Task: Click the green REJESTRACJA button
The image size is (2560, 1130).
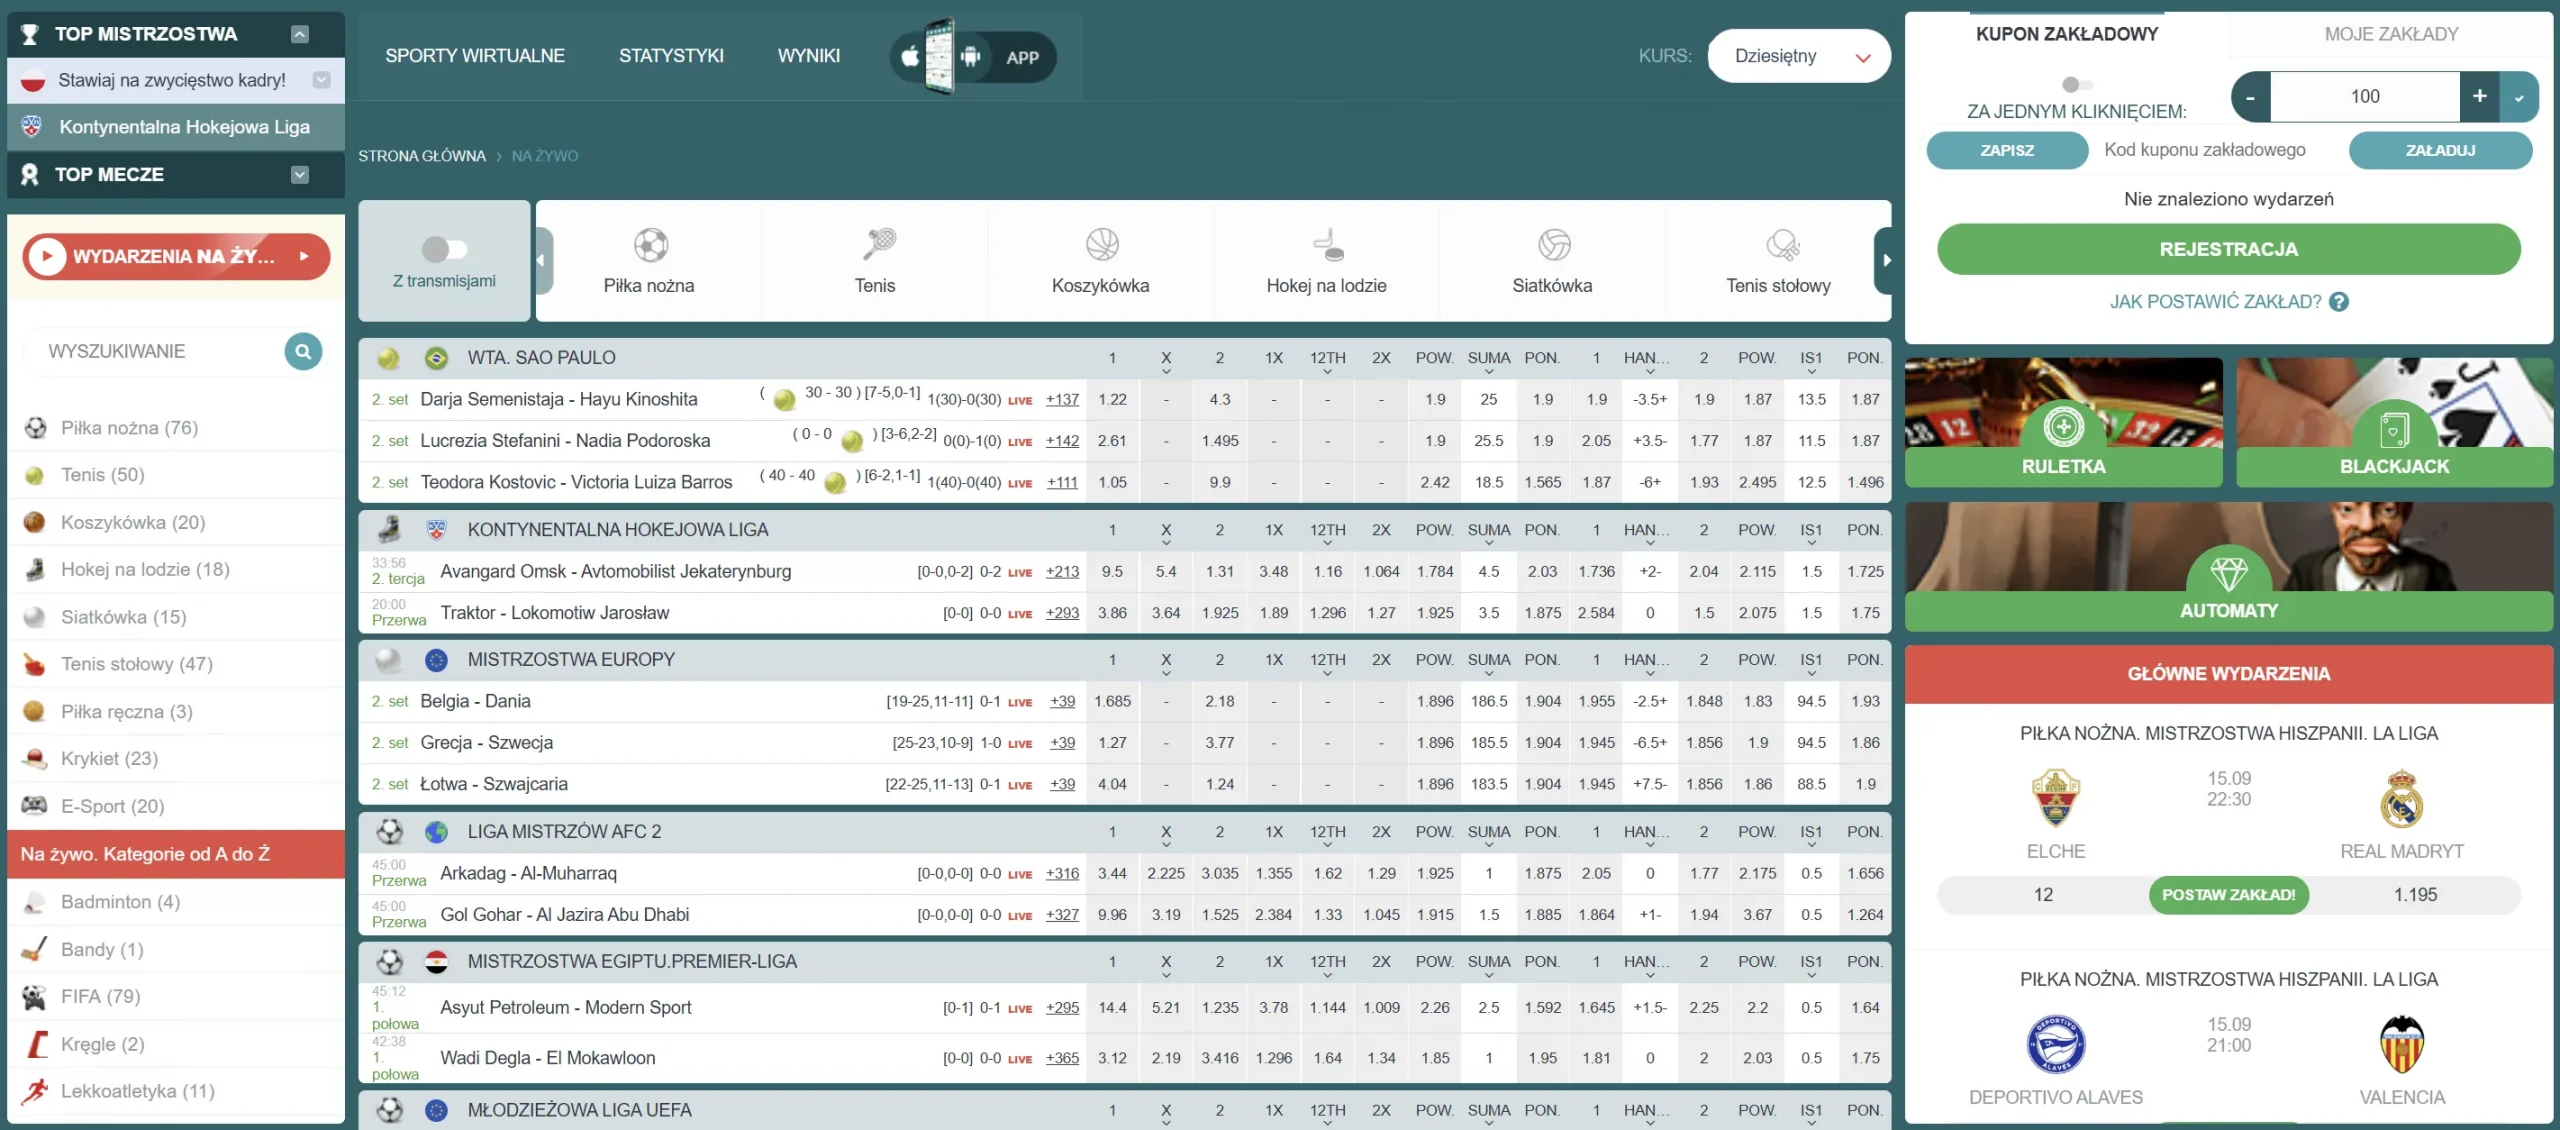Action: pos(2228,249)
